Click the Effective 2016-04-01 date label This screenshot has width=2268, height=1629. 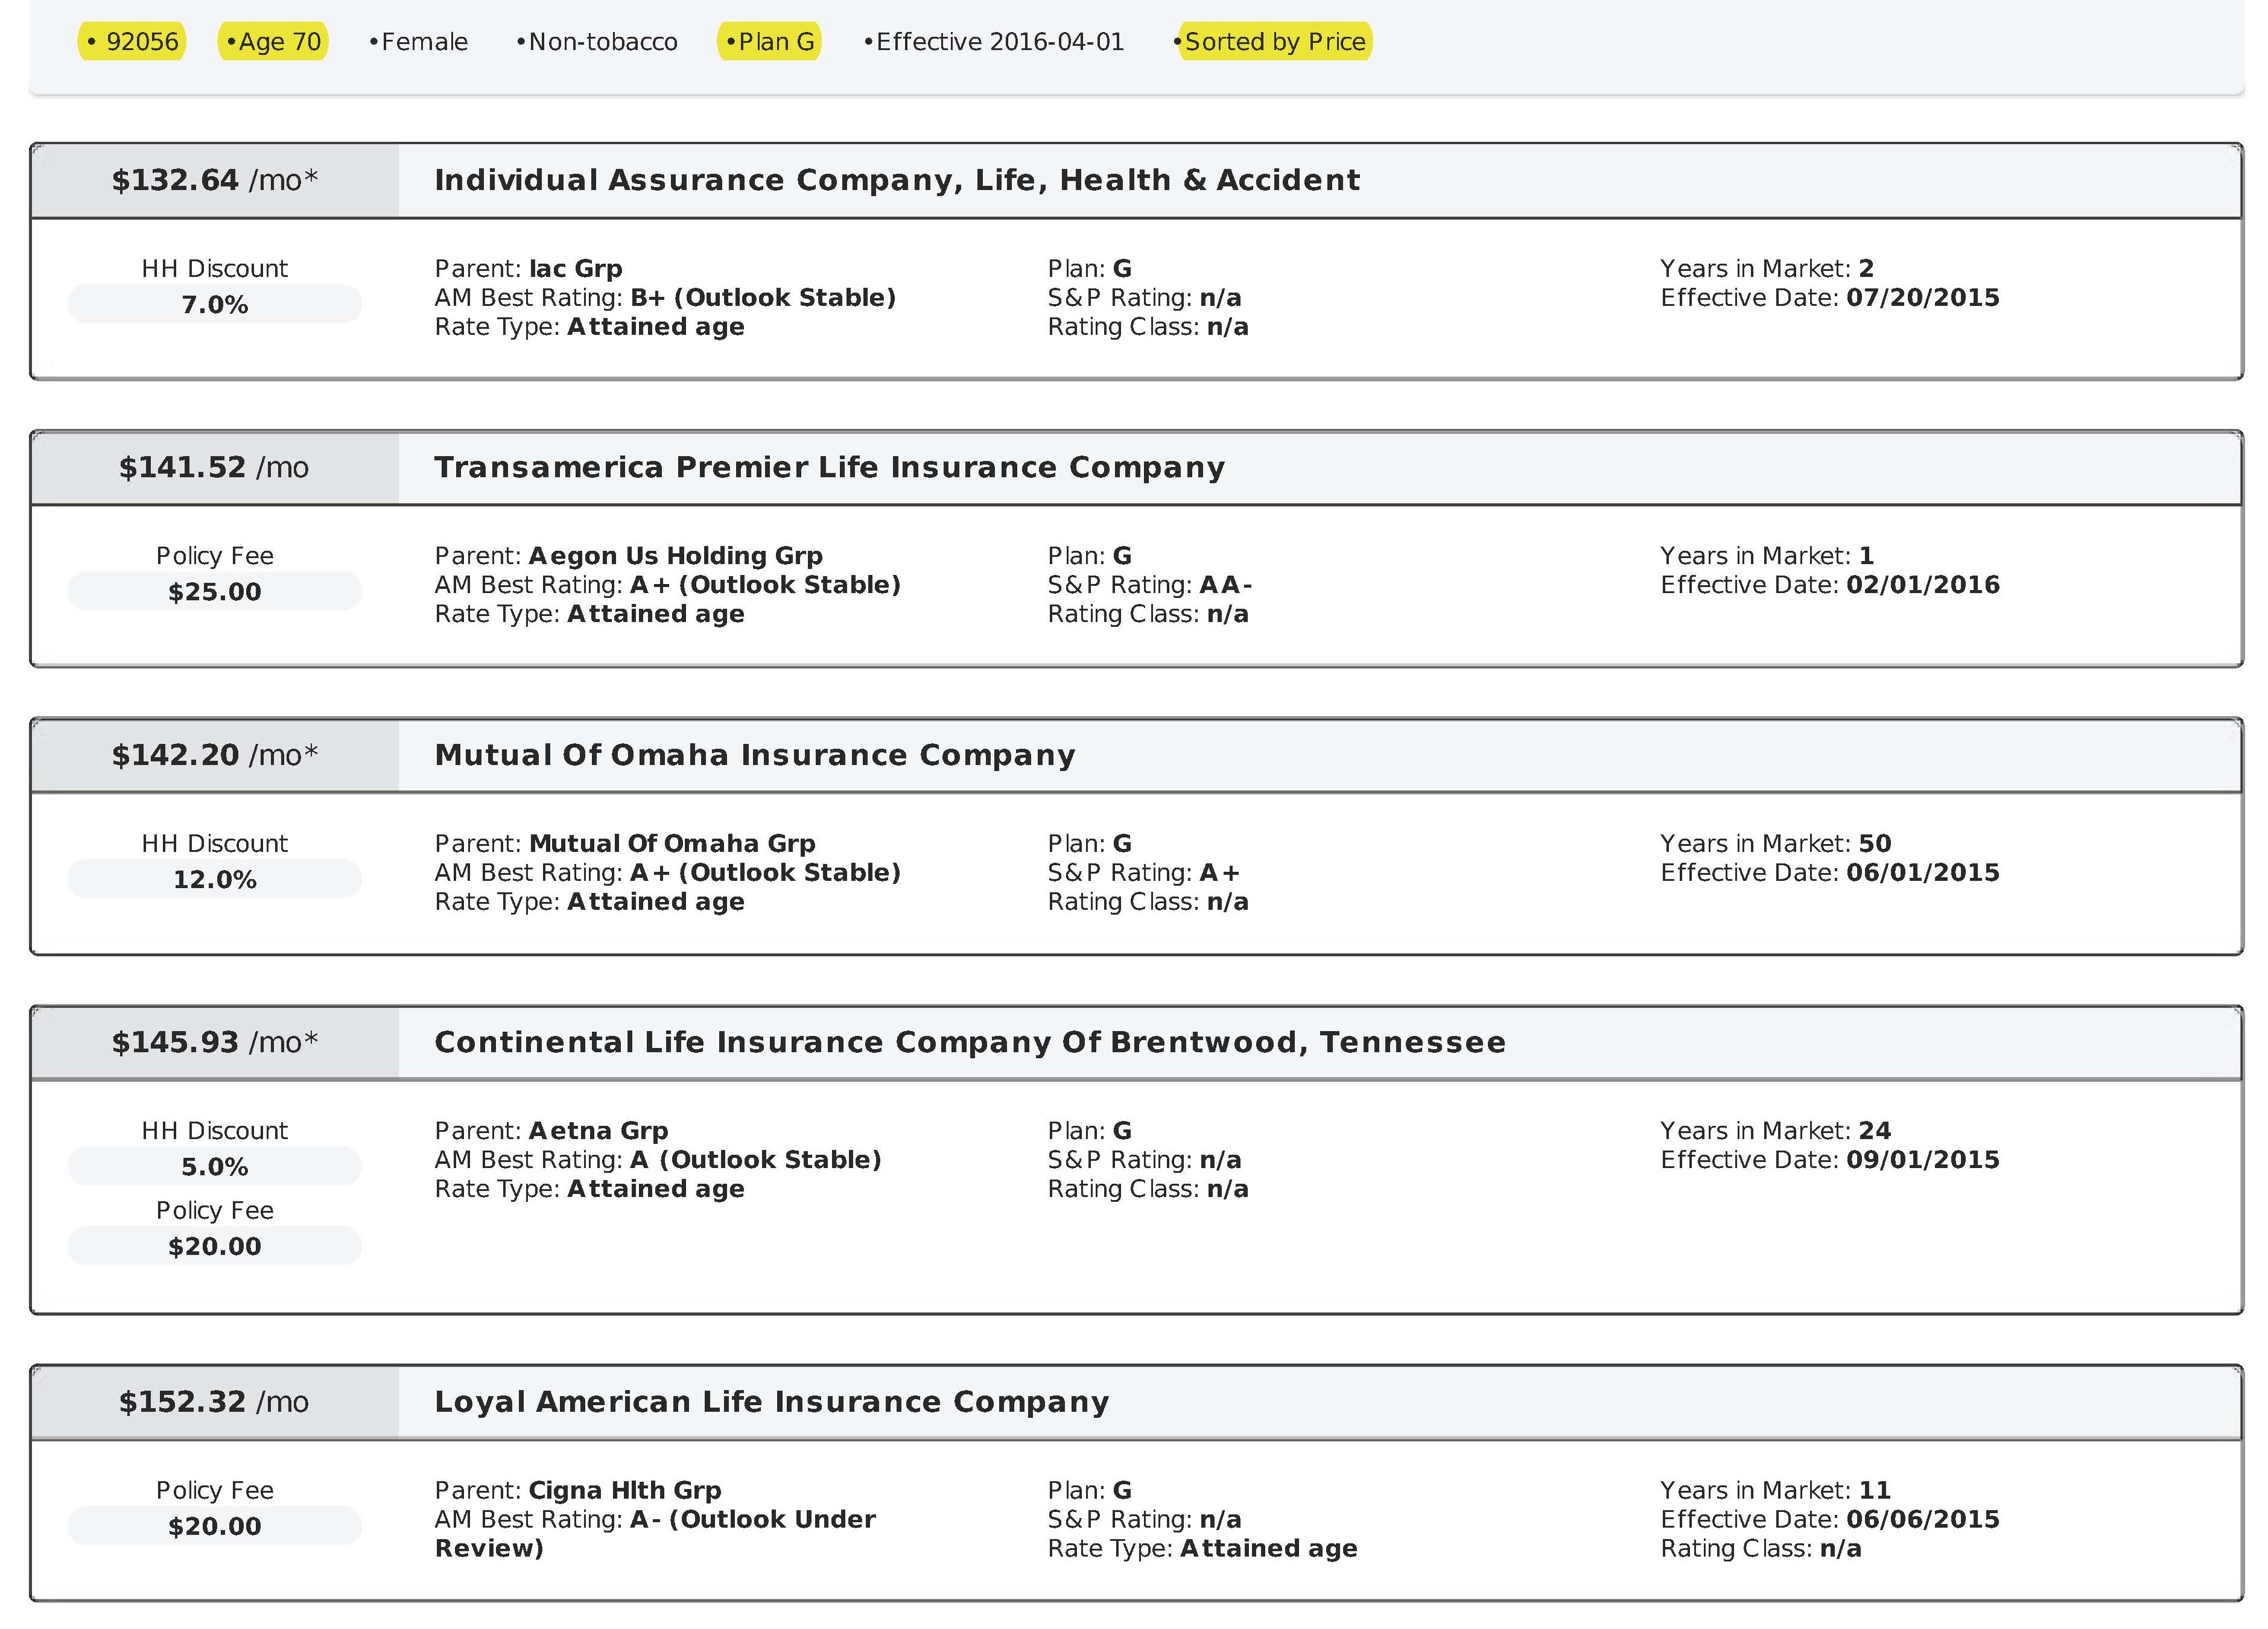point(994,42)
